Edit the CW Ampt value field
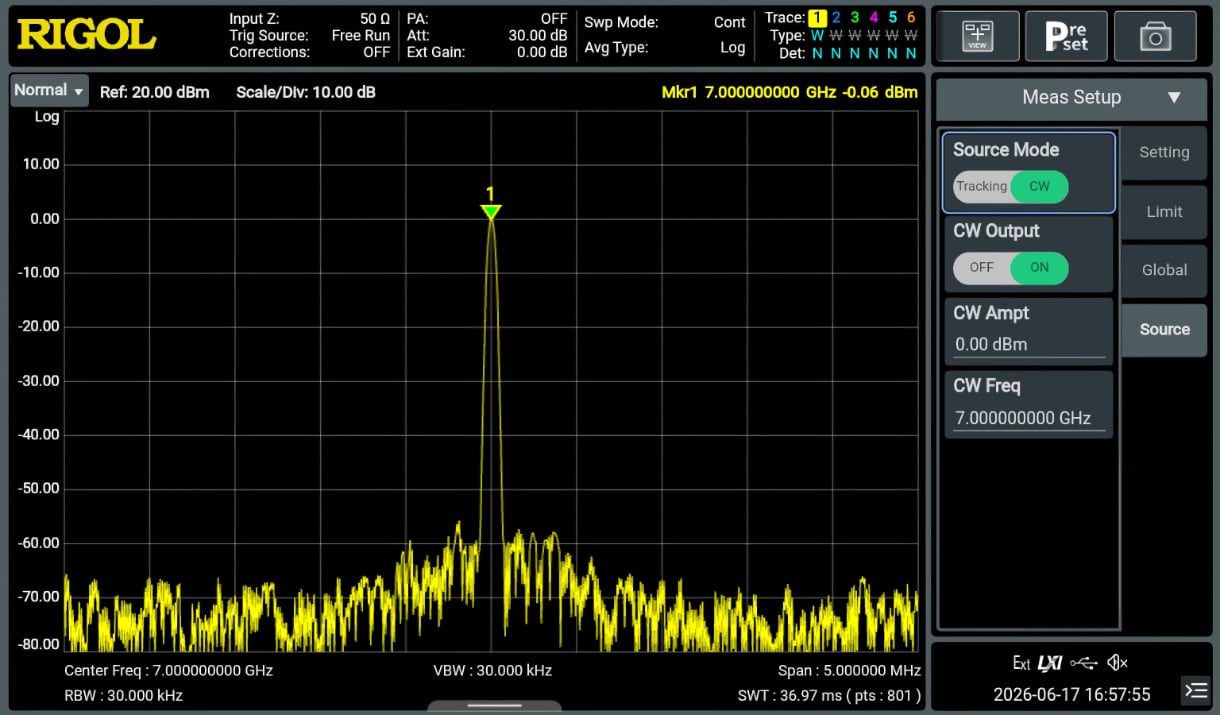This screenshot has height=715, width=1220. 1029,345
